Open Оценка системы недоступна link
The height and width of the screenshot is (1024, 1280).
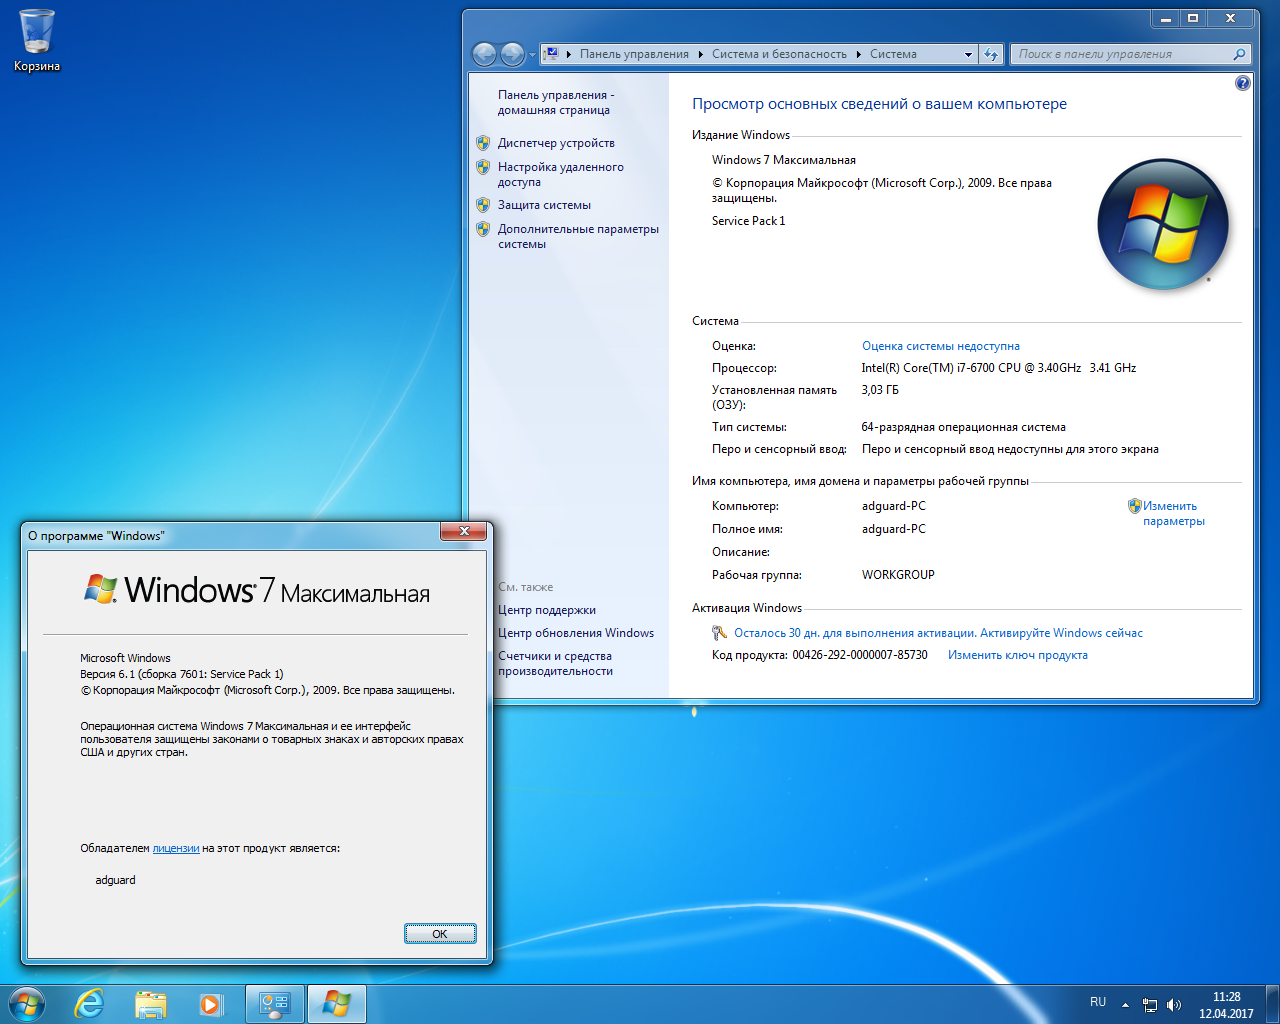point(941,346)
